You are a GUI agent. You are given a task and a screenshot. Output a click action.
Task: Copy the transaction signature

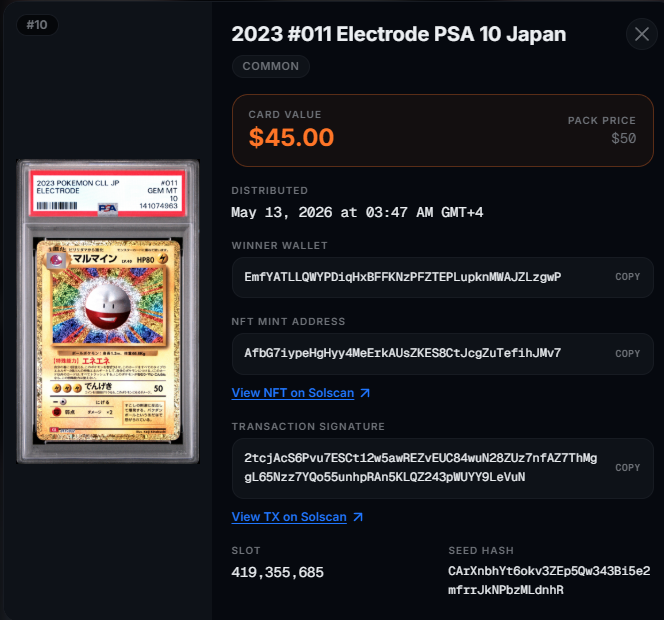pos(627,468)
